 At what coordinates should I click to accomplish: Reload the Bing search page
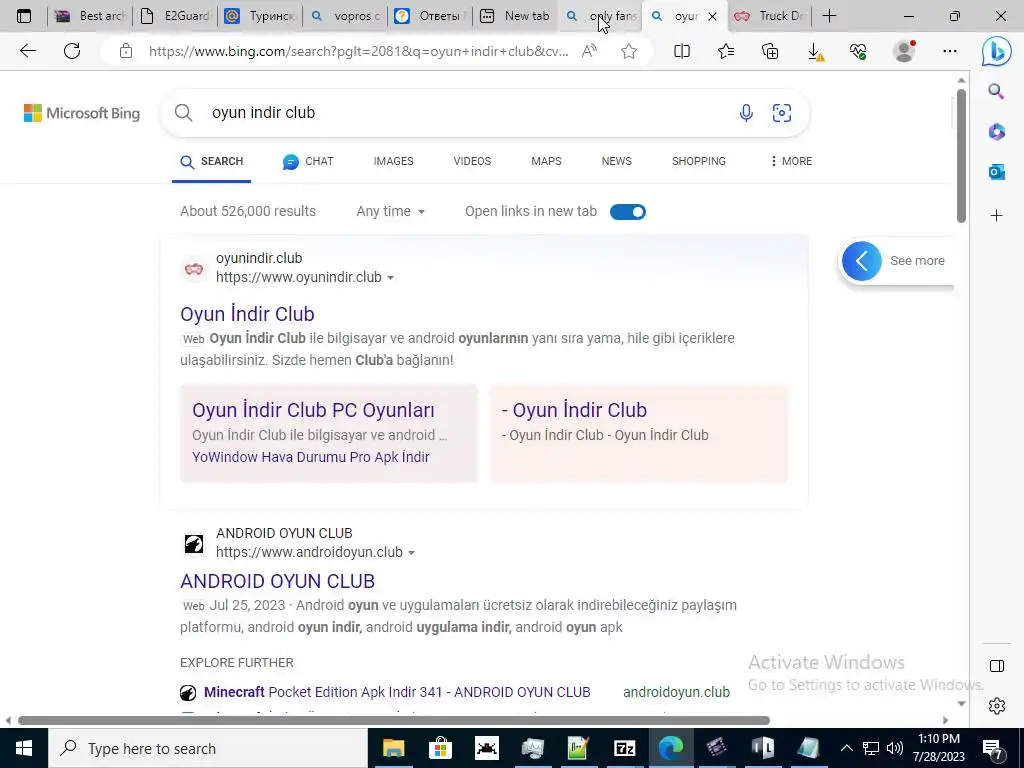(72, 51)
